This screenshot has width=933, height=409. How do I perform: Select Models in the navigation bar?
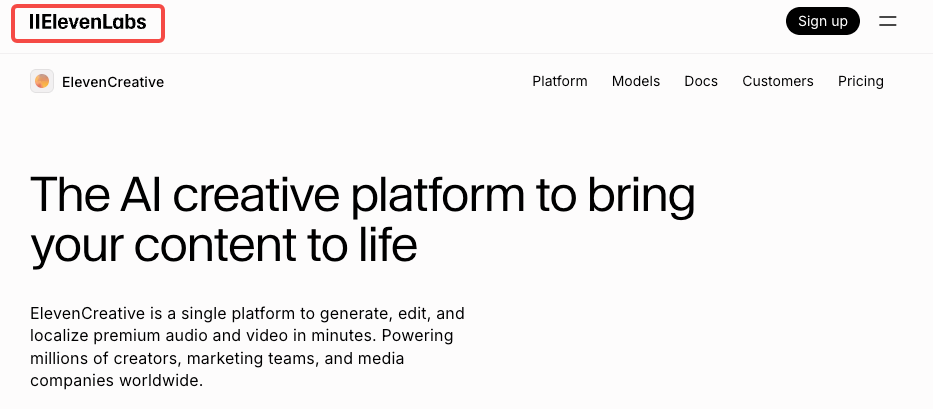[635, 81]
